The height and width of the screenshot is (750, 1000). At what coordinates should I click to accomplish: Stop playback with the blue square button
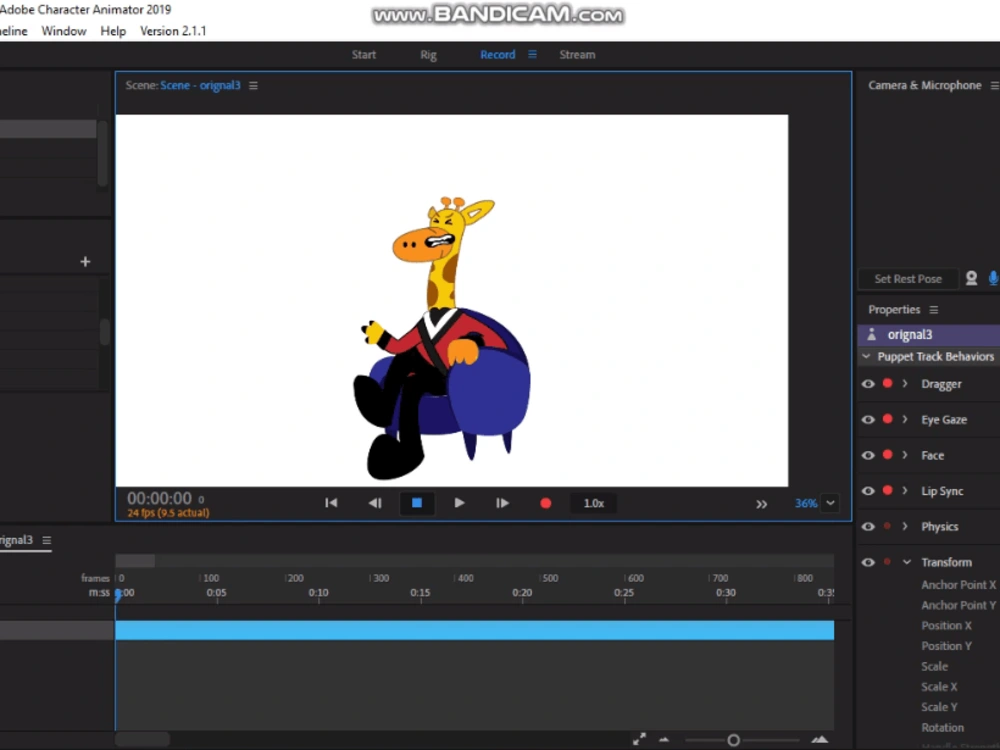click(416, 503)
